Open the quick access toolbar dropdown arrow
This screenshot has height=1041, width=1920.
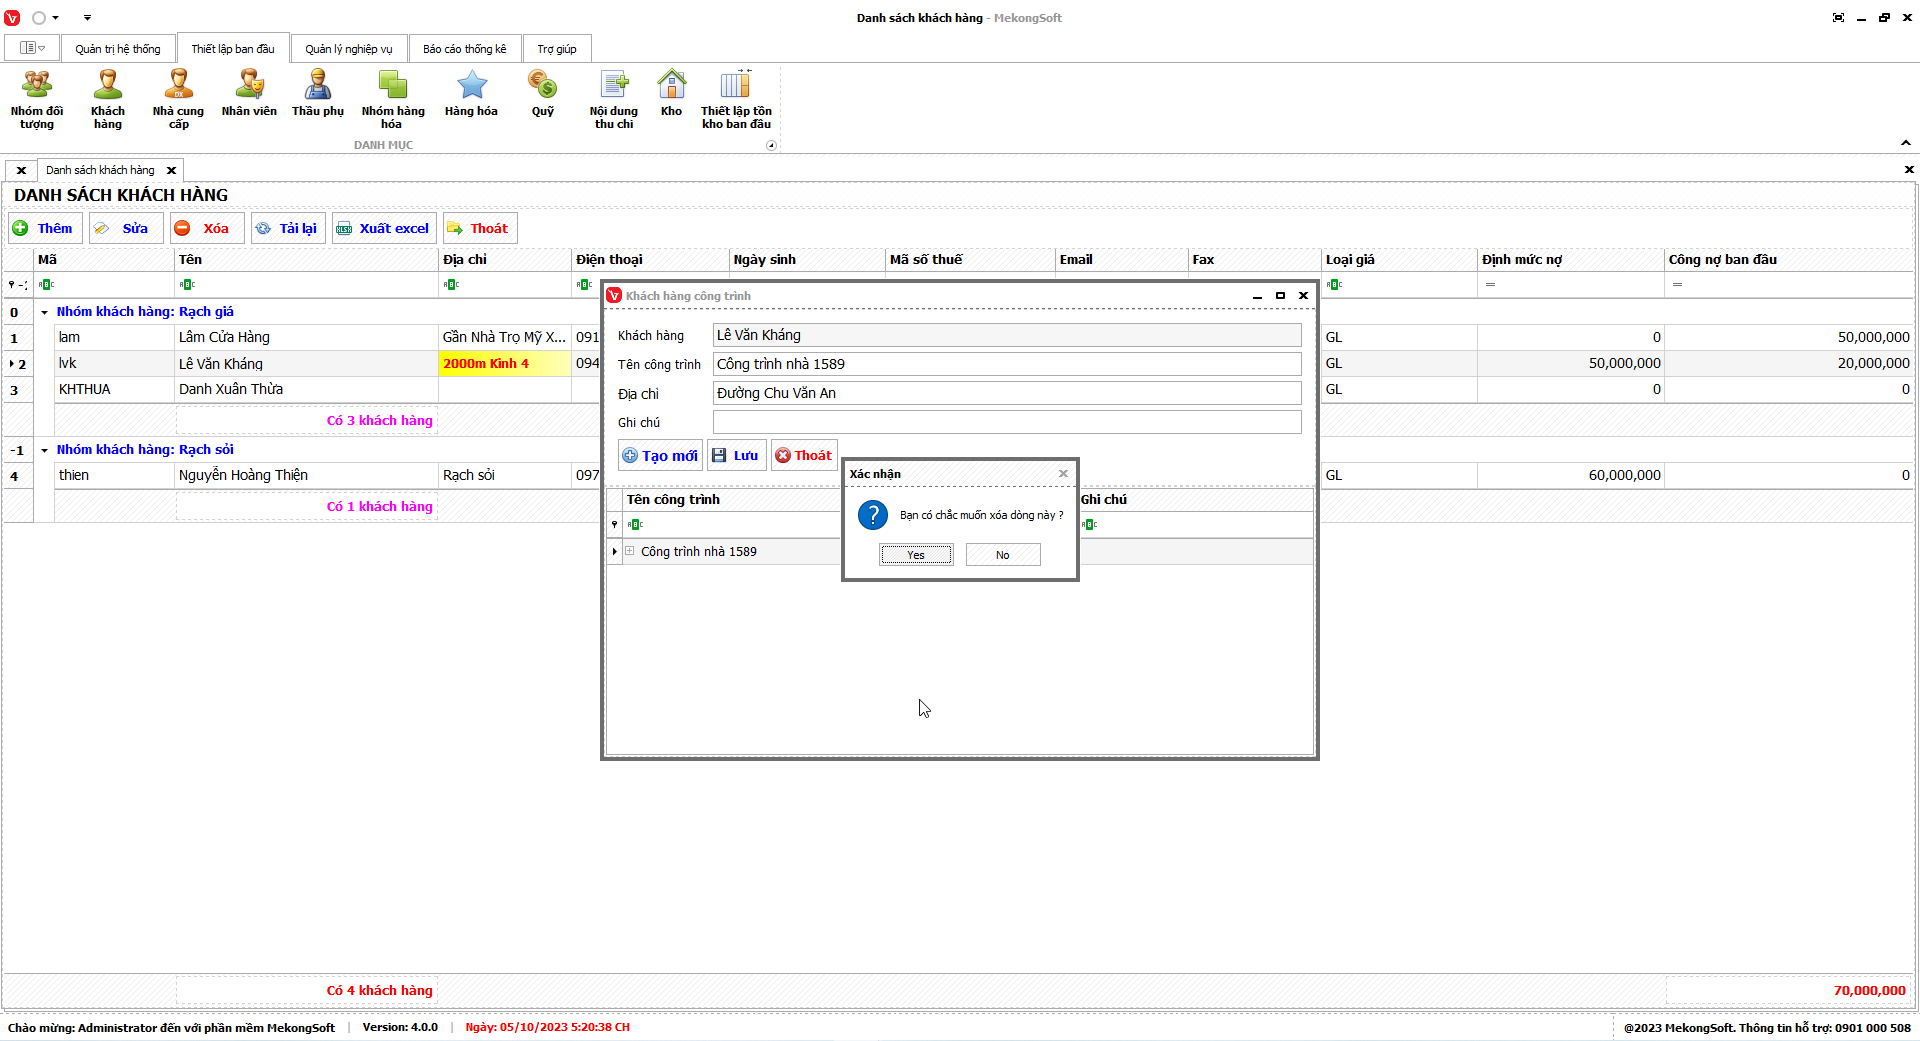pos(87,18)
